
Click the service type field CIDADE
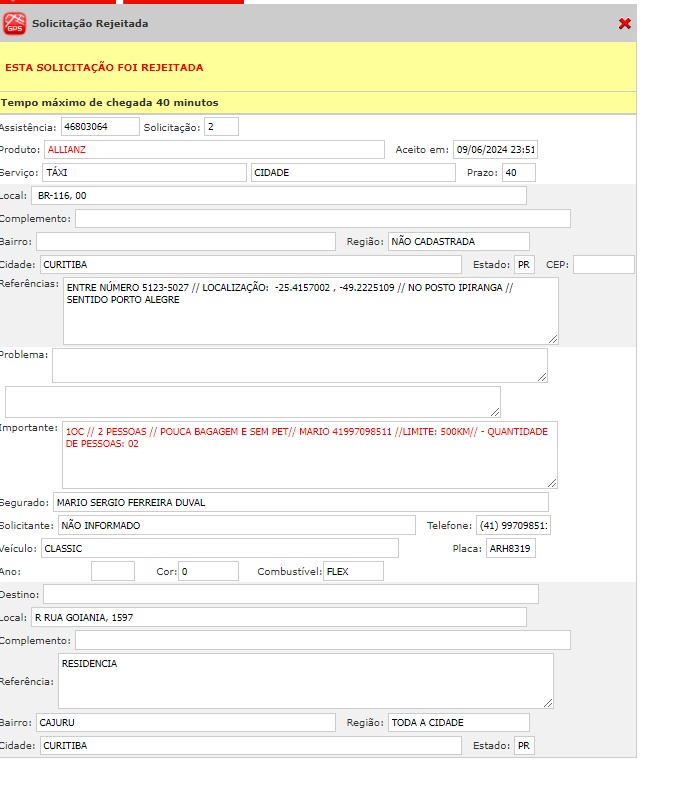[353, 173]
